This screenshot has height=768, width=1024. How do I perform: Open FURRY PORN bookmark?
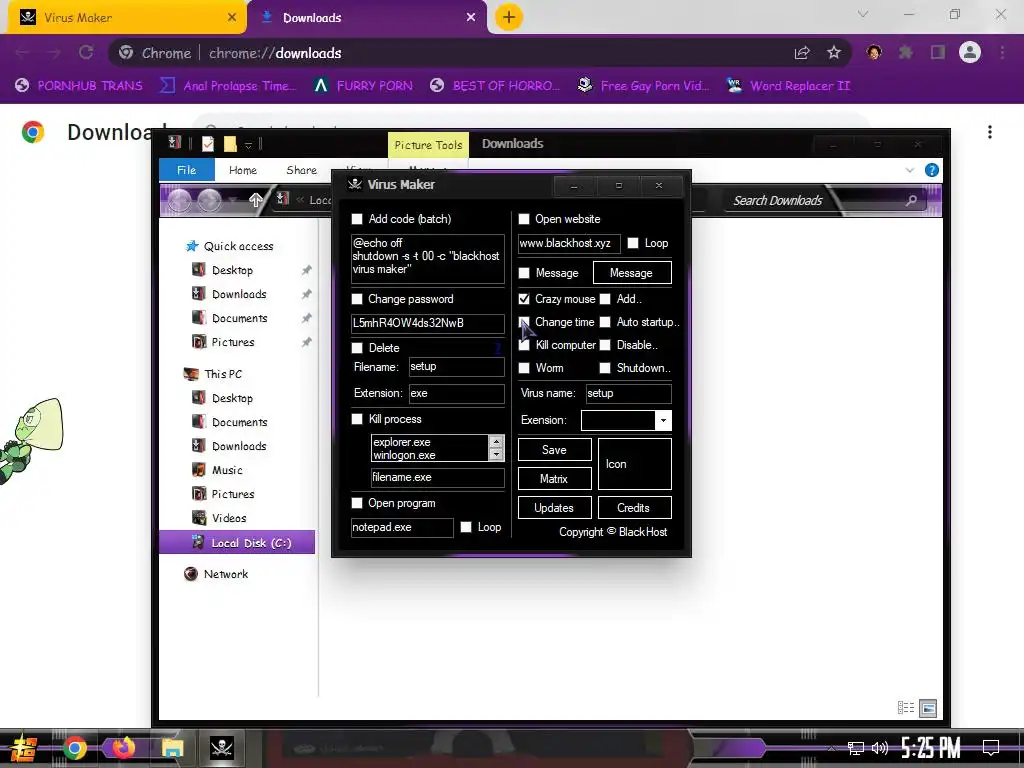(363, 86)
